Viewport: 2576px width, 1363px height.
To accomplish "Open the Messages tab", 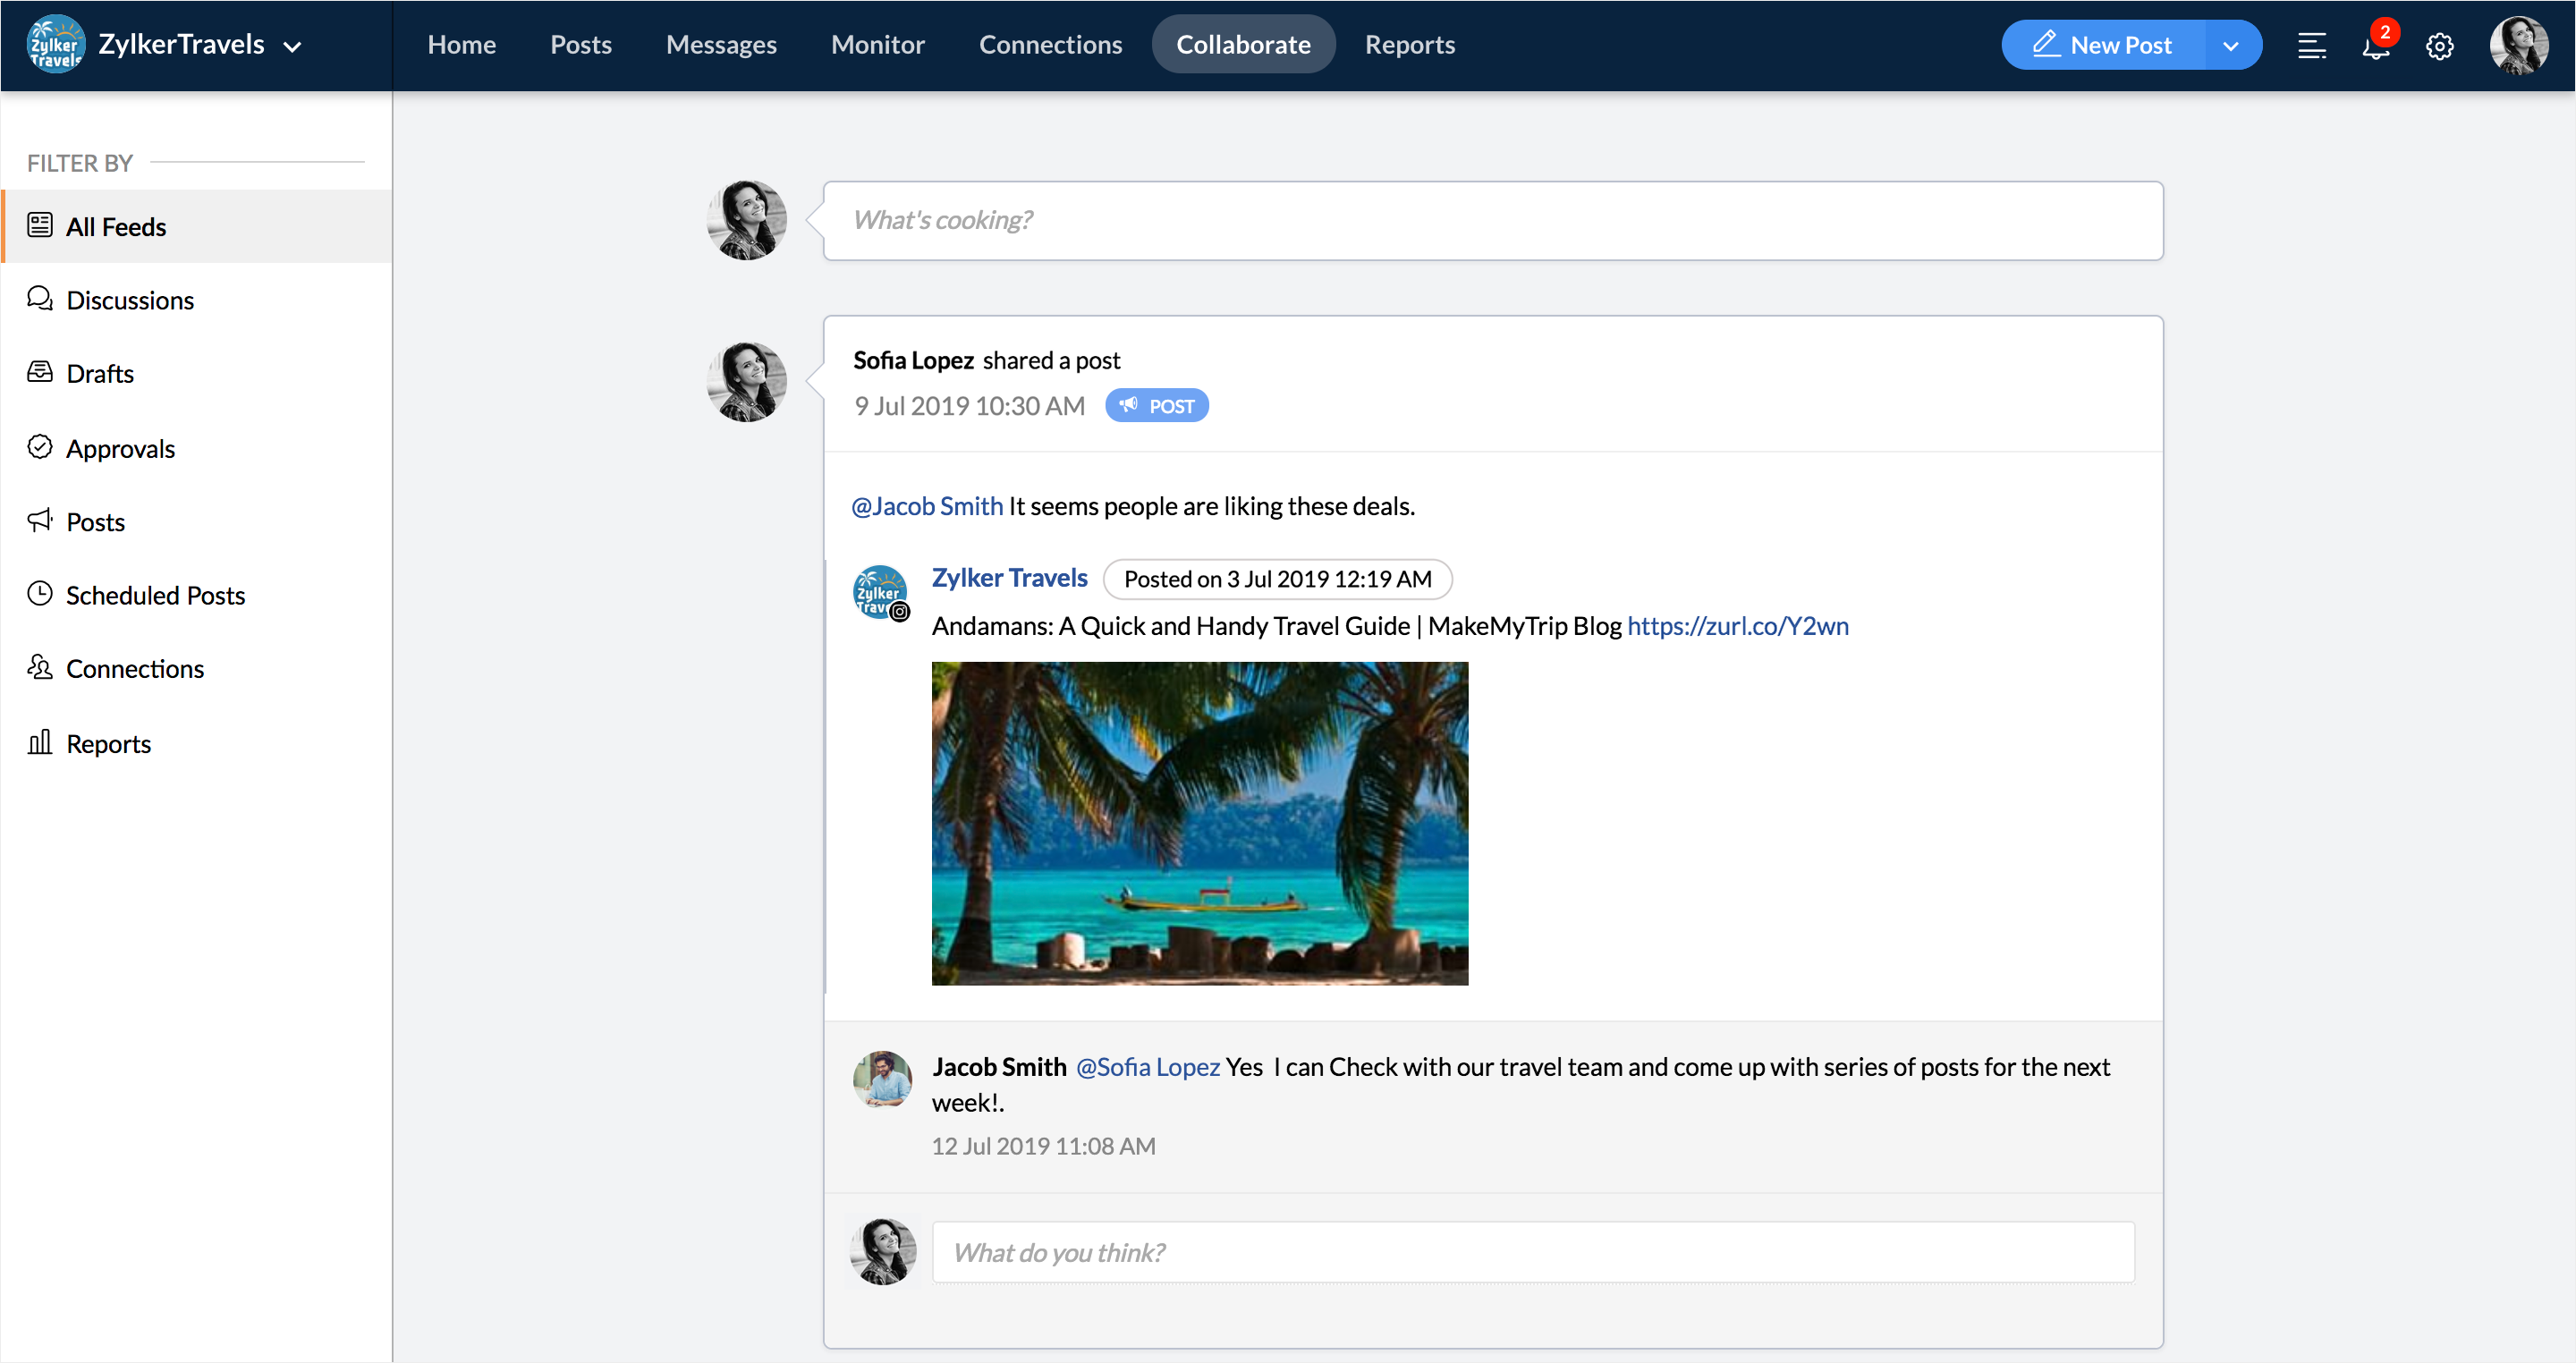I will [x=720, y=45].
